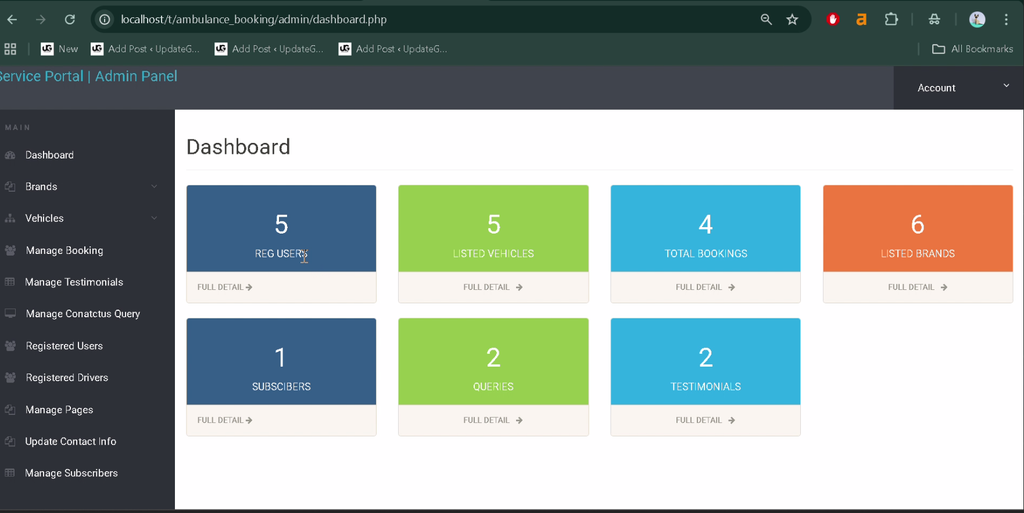Image resolution: width=1024 pixels, height=513 pixels.
Task: Click the Manage Booking users icon
Action: [x=10, y=251]
